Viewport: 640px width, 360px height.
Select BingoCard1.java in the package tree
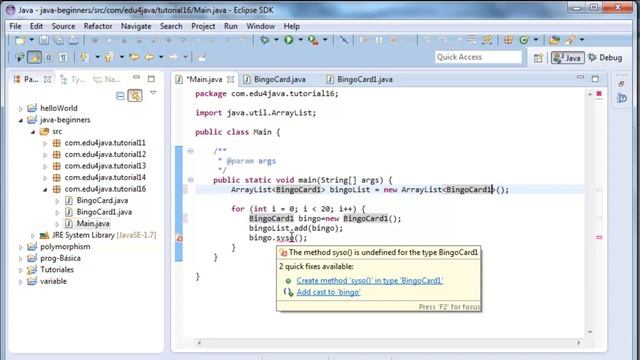[x=104, y=212]
